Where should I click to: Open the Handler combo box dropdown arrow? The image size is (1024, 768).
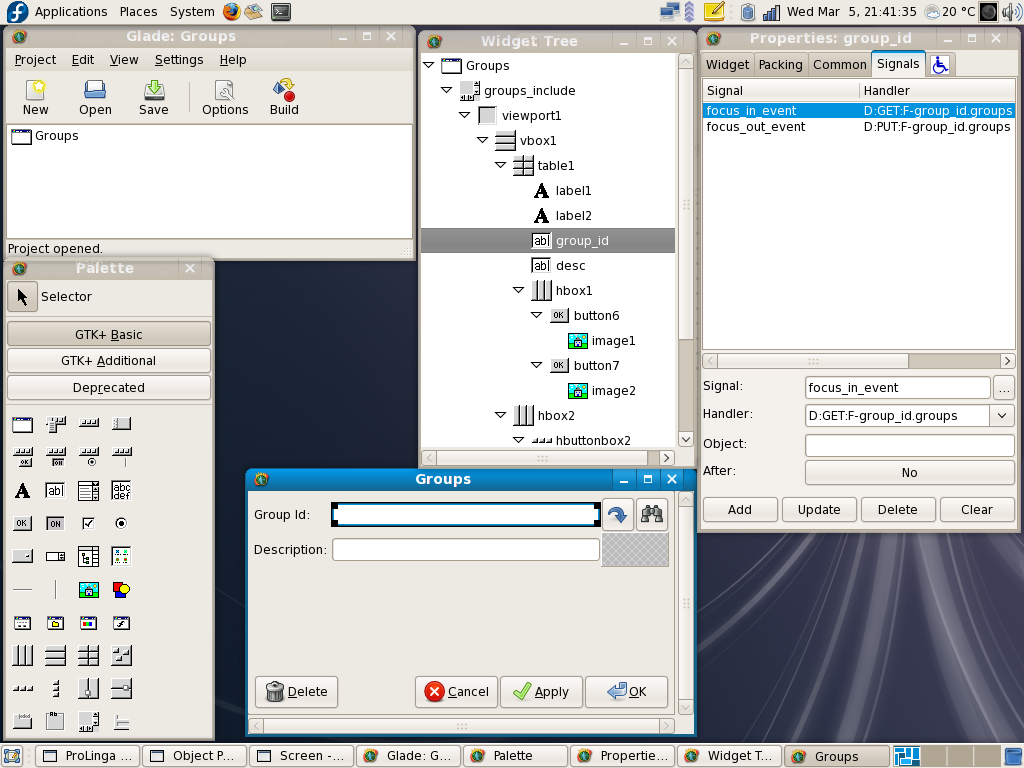tap(1002, 415)
